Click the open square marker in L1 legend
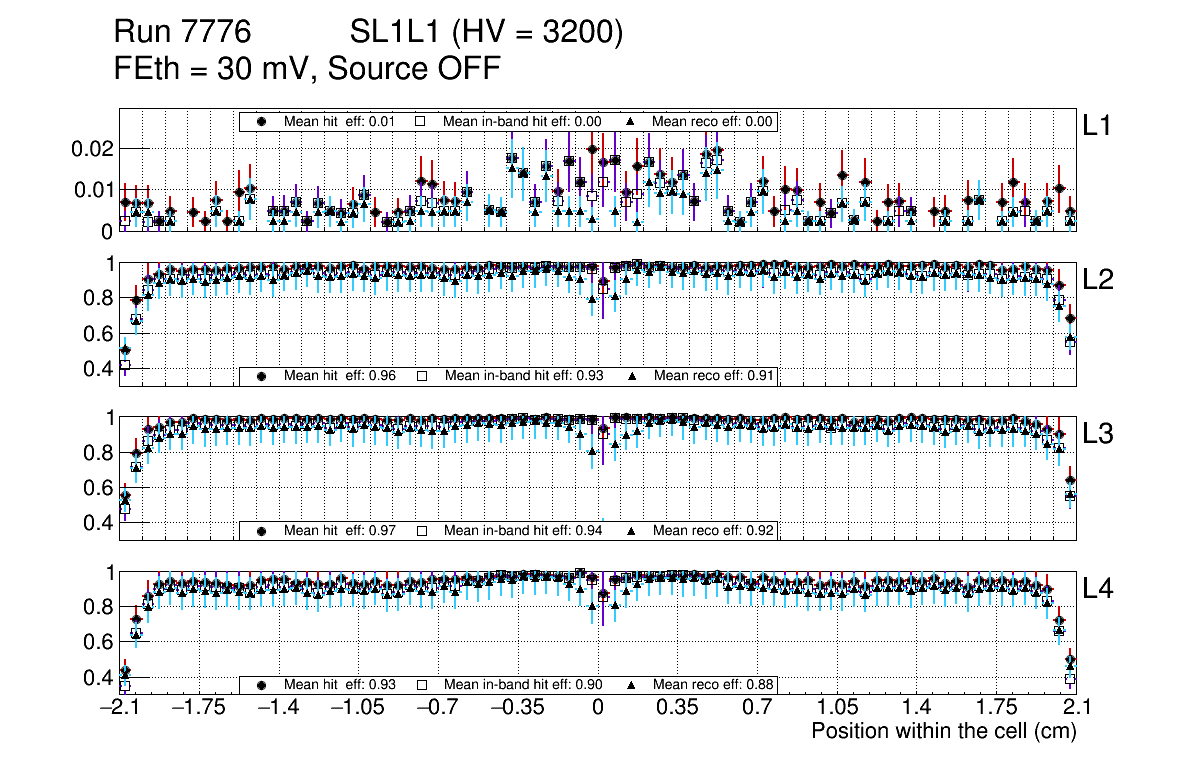This screenshot has height=772, width=1196. (421, 121)
